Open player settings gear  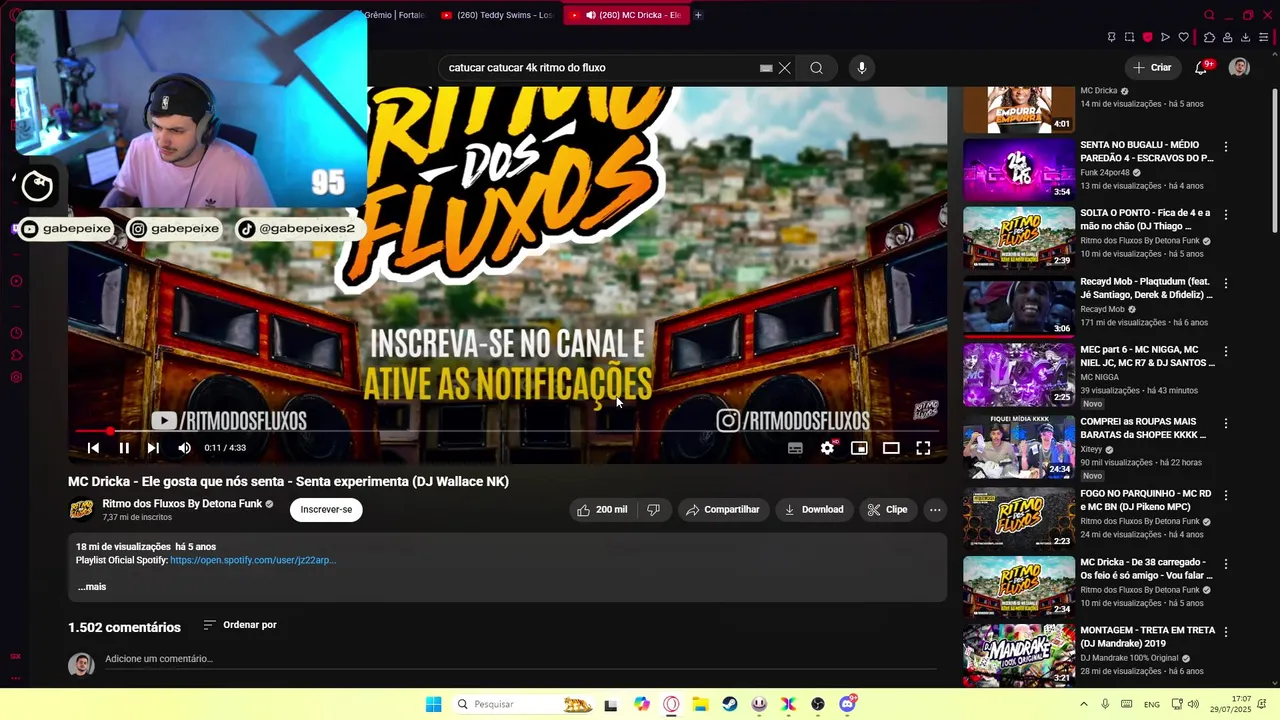tap(827, 448)
